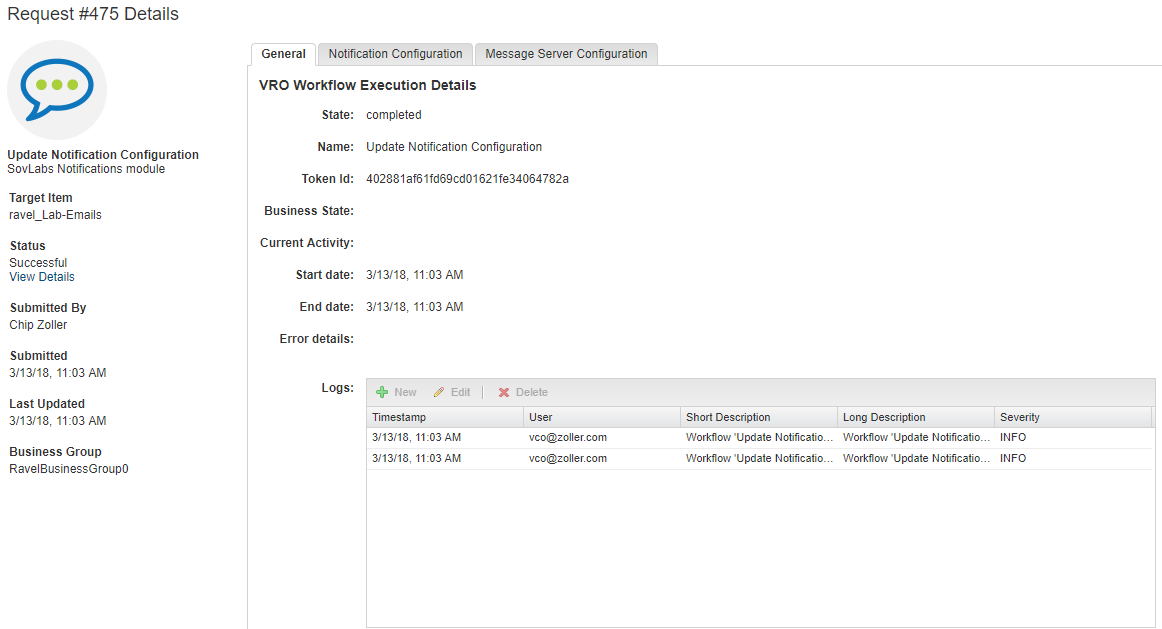Click the pencil Edit icon
This screenshot has width=1162, height=629.
pyautogui.click(x=439, y=393)
